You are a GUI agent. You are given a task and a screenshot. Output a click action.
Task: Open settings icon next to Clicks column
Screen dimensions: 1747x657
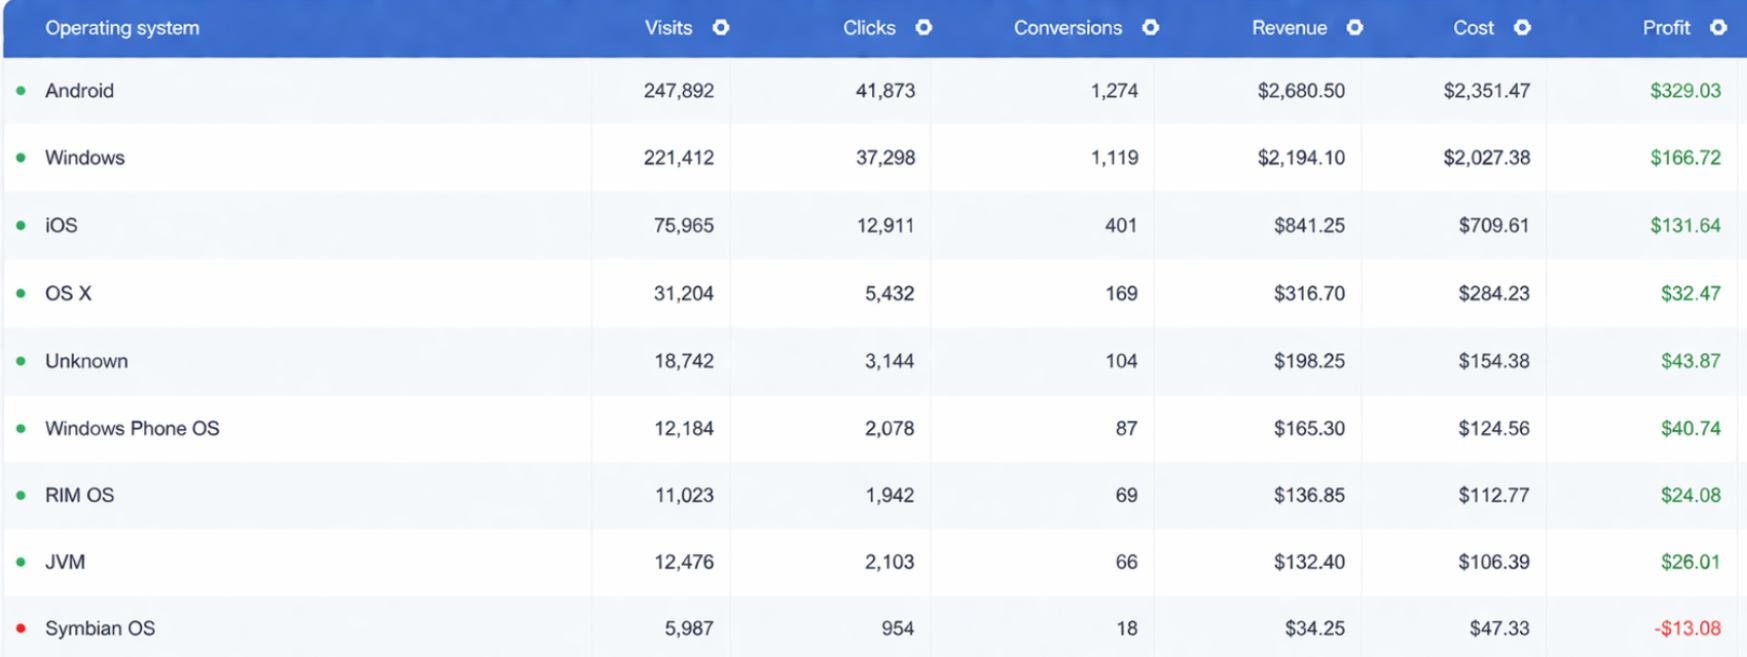click(924, 28)
